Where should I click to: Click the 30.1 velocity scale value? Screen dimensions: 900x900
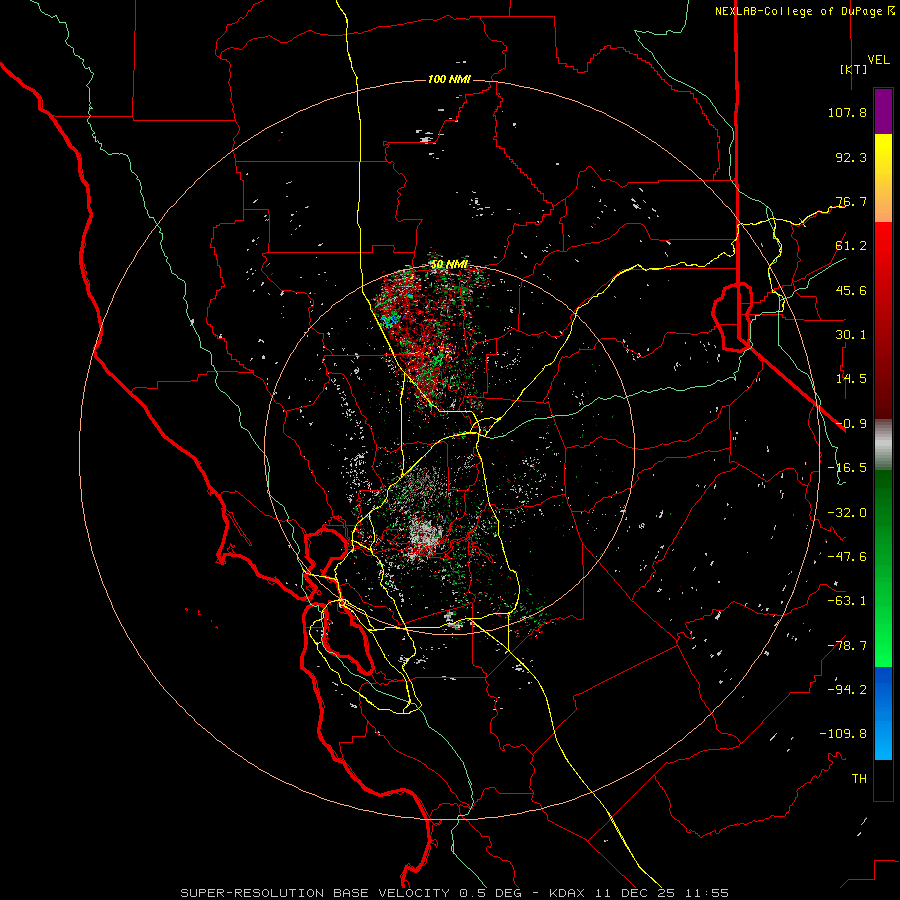coord(851,335)
